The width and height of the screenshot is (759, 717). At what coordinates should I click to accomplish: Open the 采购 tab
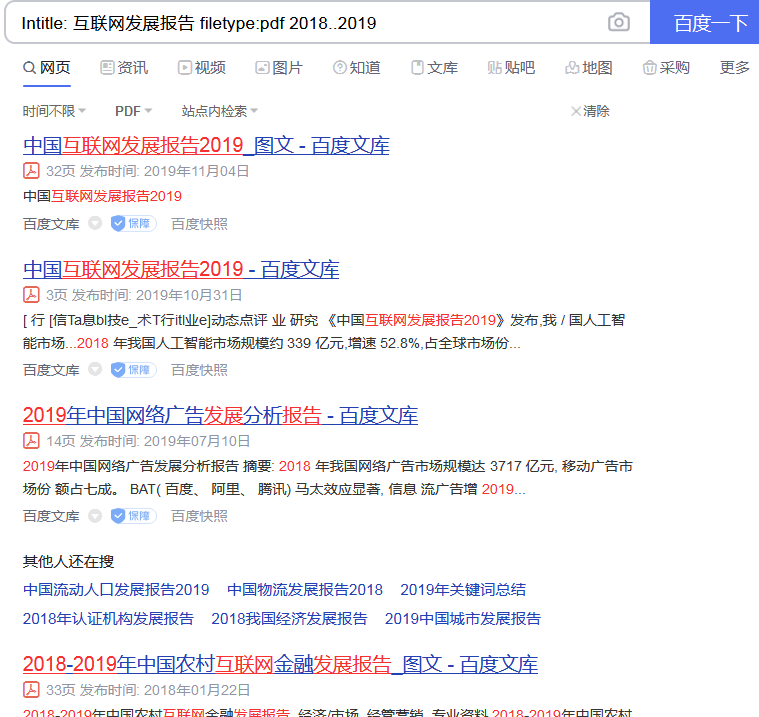pyautogui.click(x=666, y=68)
